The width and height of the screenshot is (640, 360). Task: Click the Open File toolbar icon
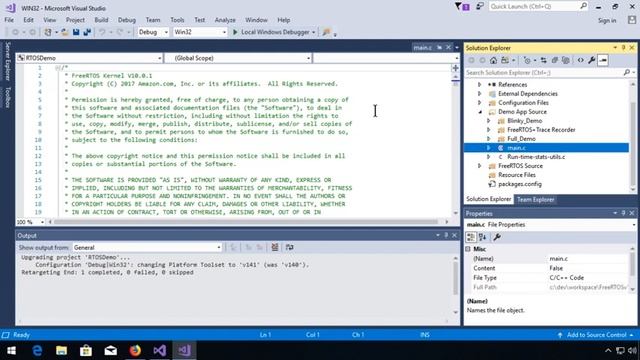click(64, 32)
